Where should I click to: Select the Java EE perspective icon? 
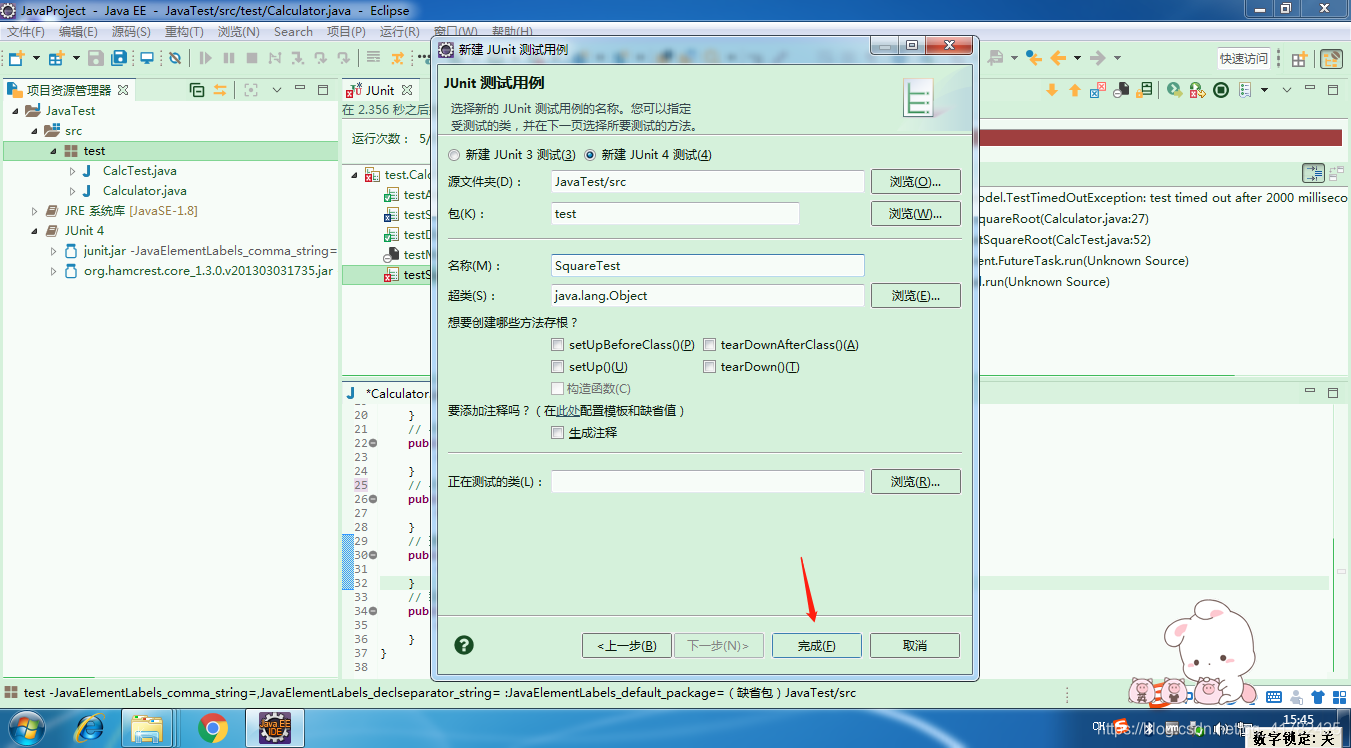[1331, 59]
